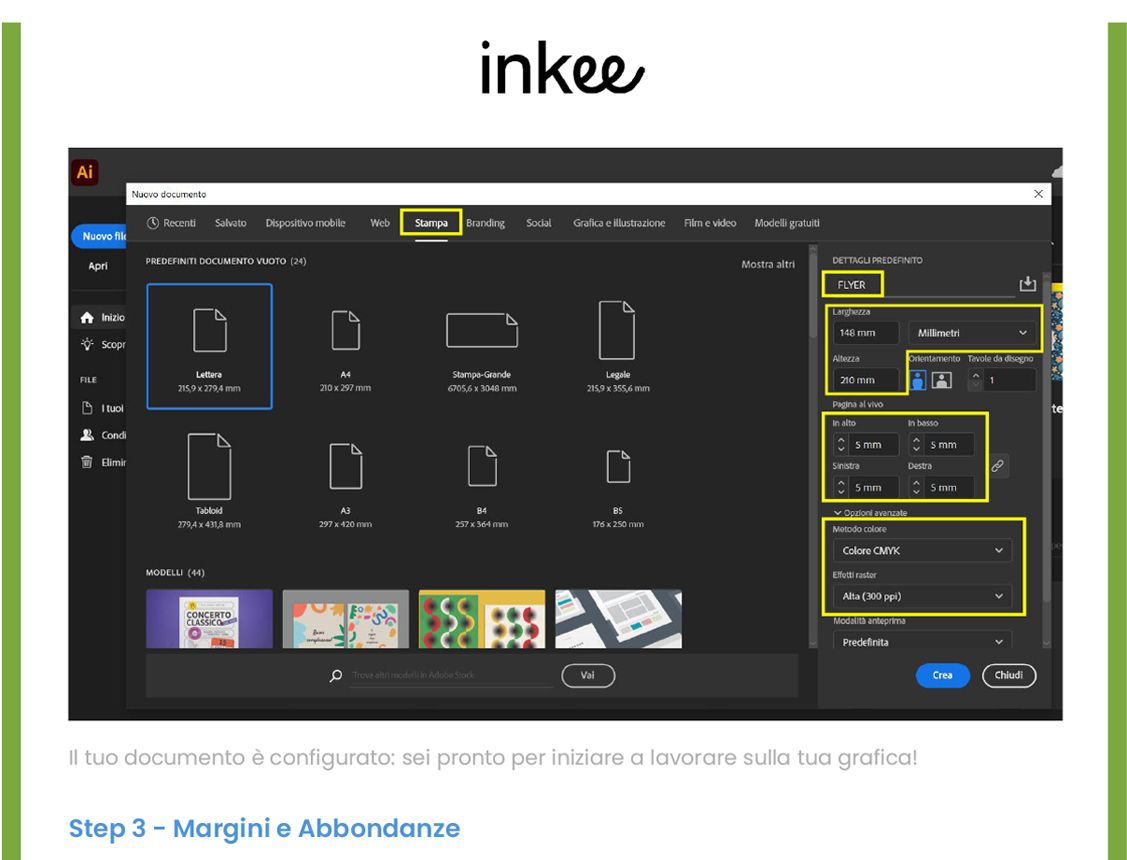This screenshot has height=860, width=1127.
Task: Click the Chiudi button
Action: point(1008,675)
